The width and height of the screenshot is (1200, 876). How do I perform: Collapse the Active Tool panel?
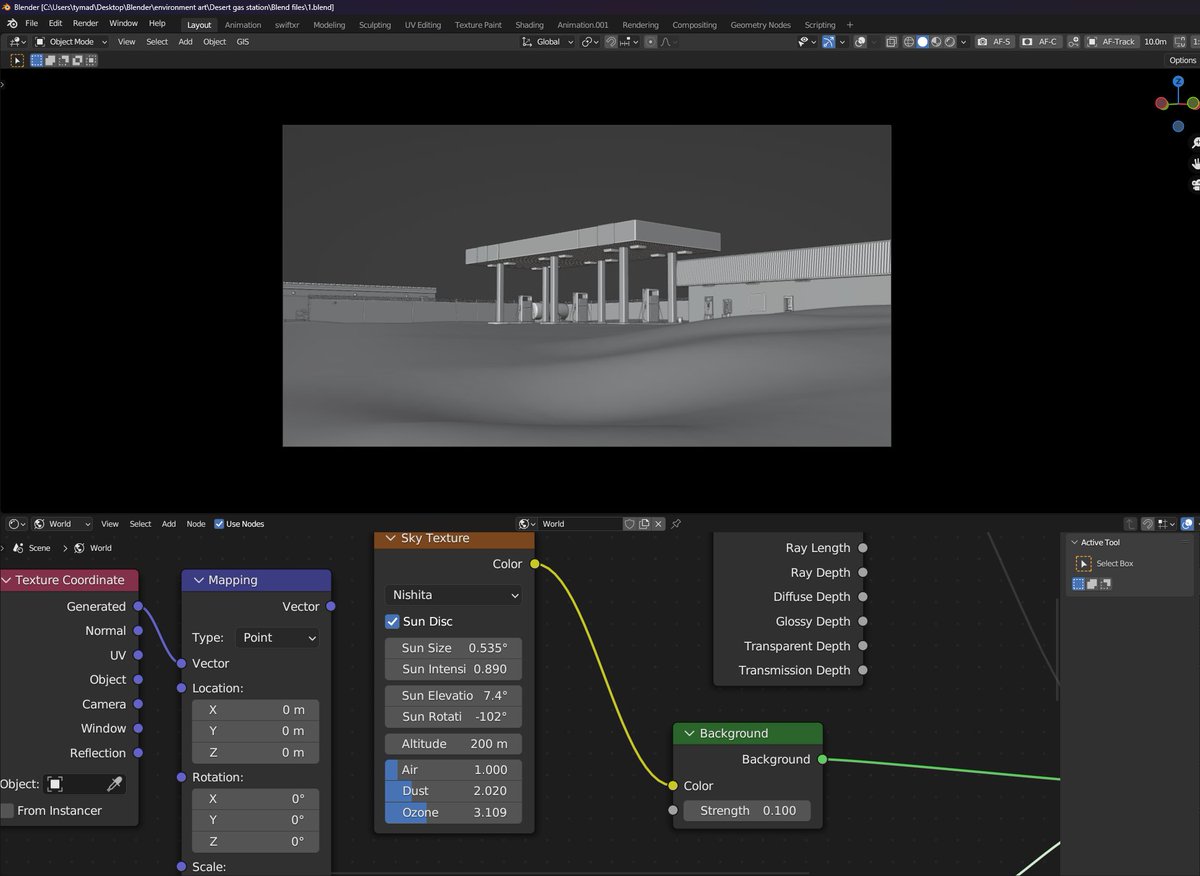1076,543
